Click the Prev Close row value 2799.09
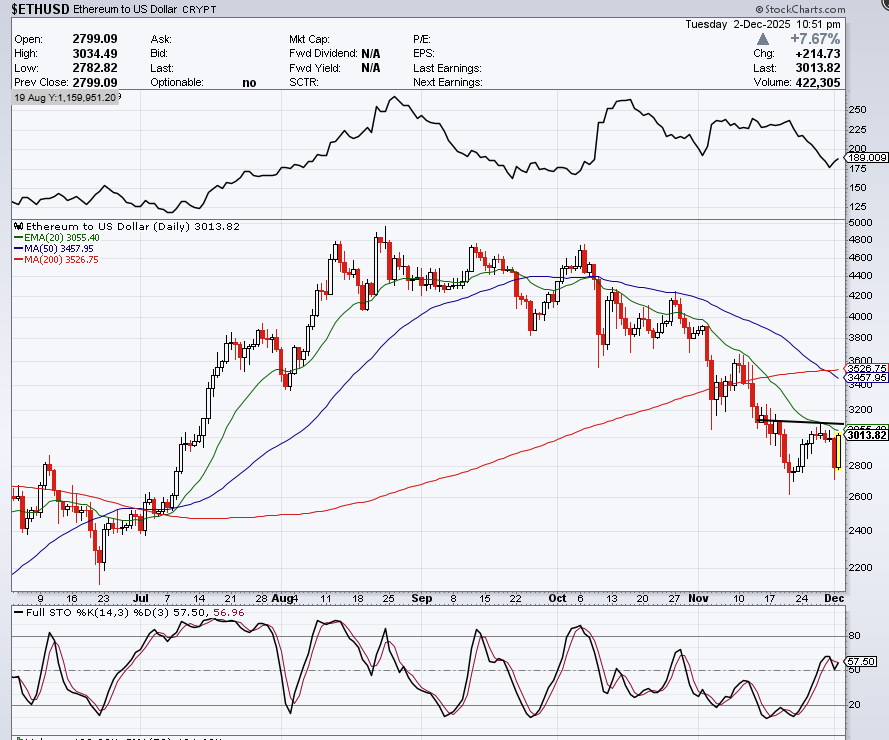 tap(95, 82)
